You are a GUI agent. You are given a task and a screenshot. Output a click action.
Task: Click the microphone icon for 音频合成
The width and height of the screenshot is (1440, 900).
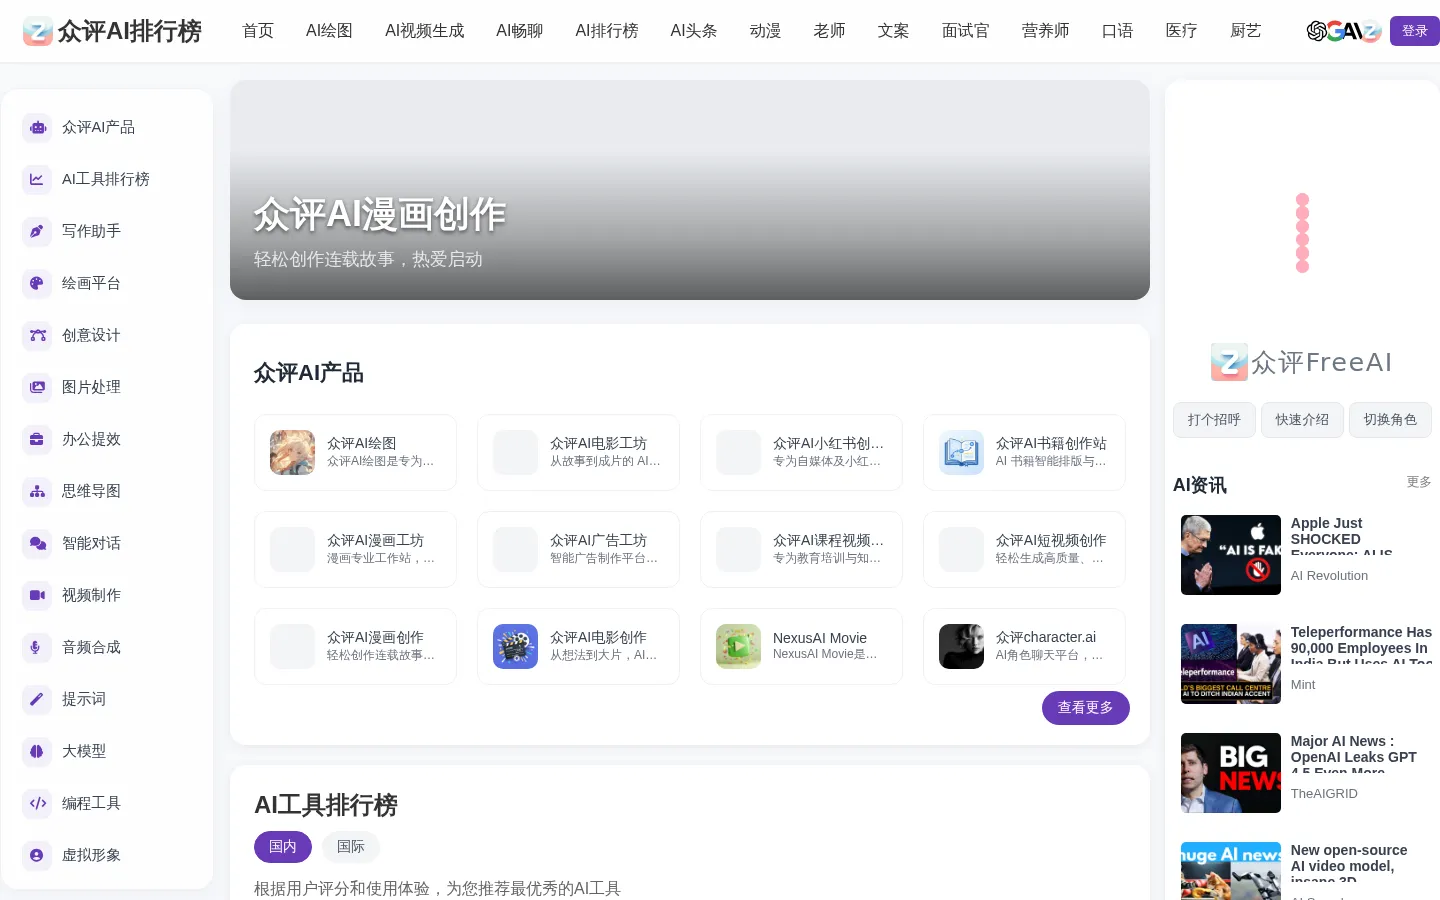click(x=37, y=647)
